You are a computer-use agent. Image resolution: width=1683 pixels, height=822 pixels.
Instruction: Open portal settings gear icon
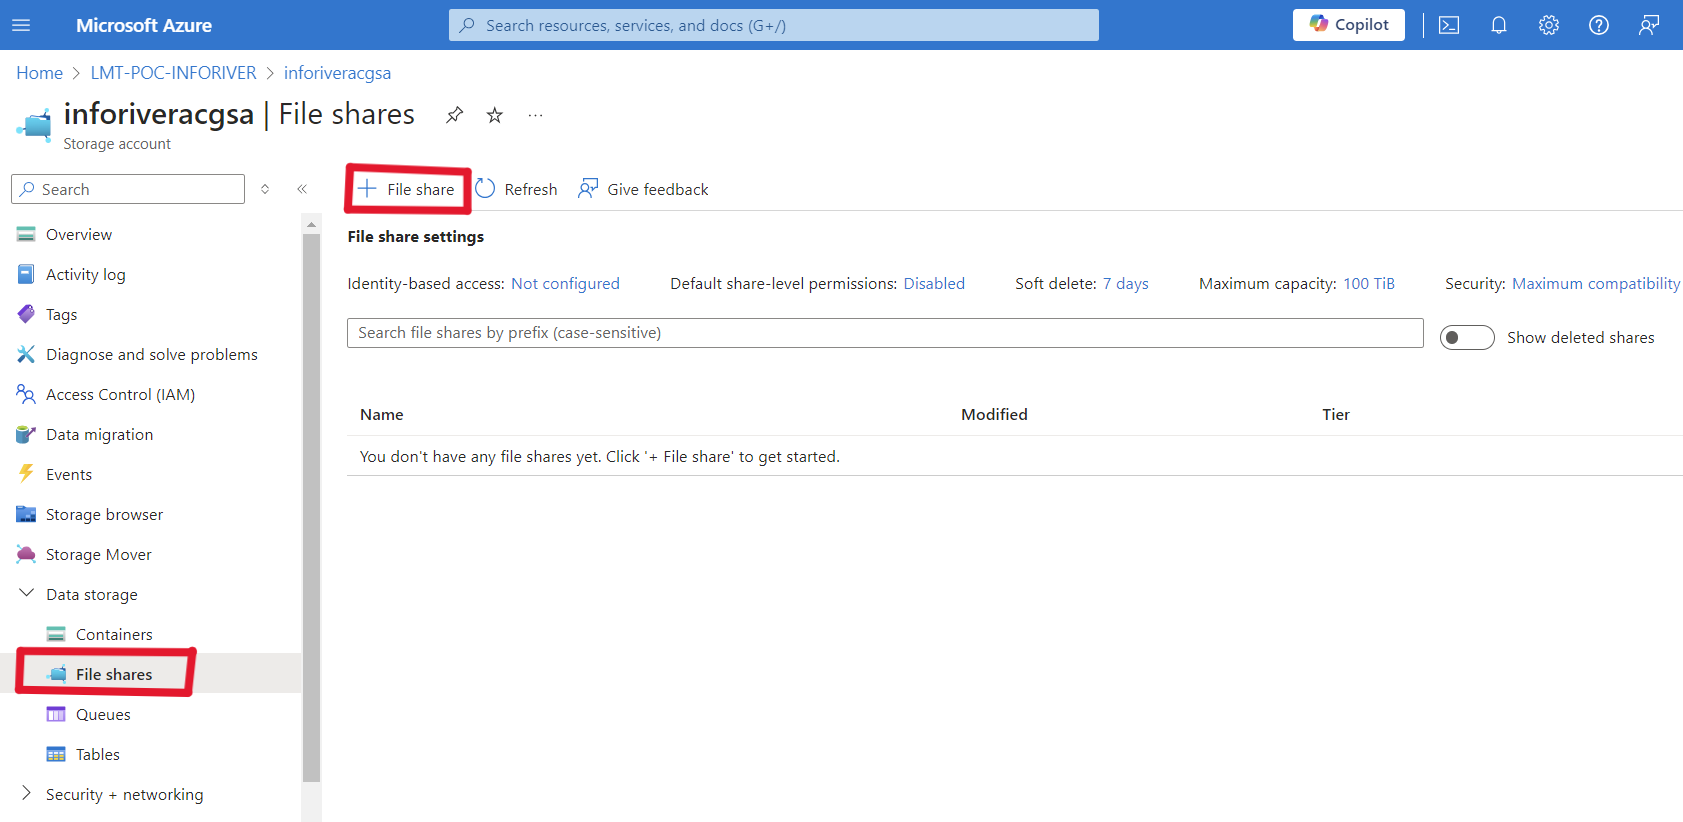tap(1548, 25)
